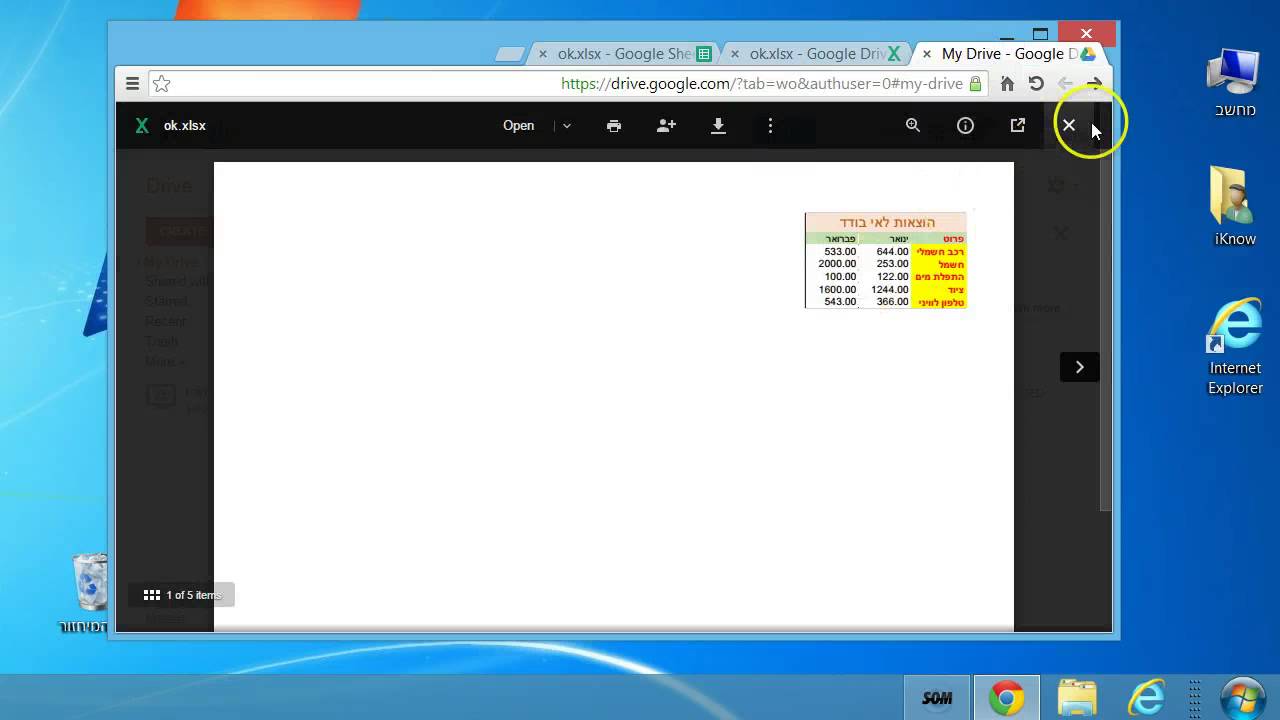
Task: Select the computer desktop icon
Action: [x=1235, y=83]
